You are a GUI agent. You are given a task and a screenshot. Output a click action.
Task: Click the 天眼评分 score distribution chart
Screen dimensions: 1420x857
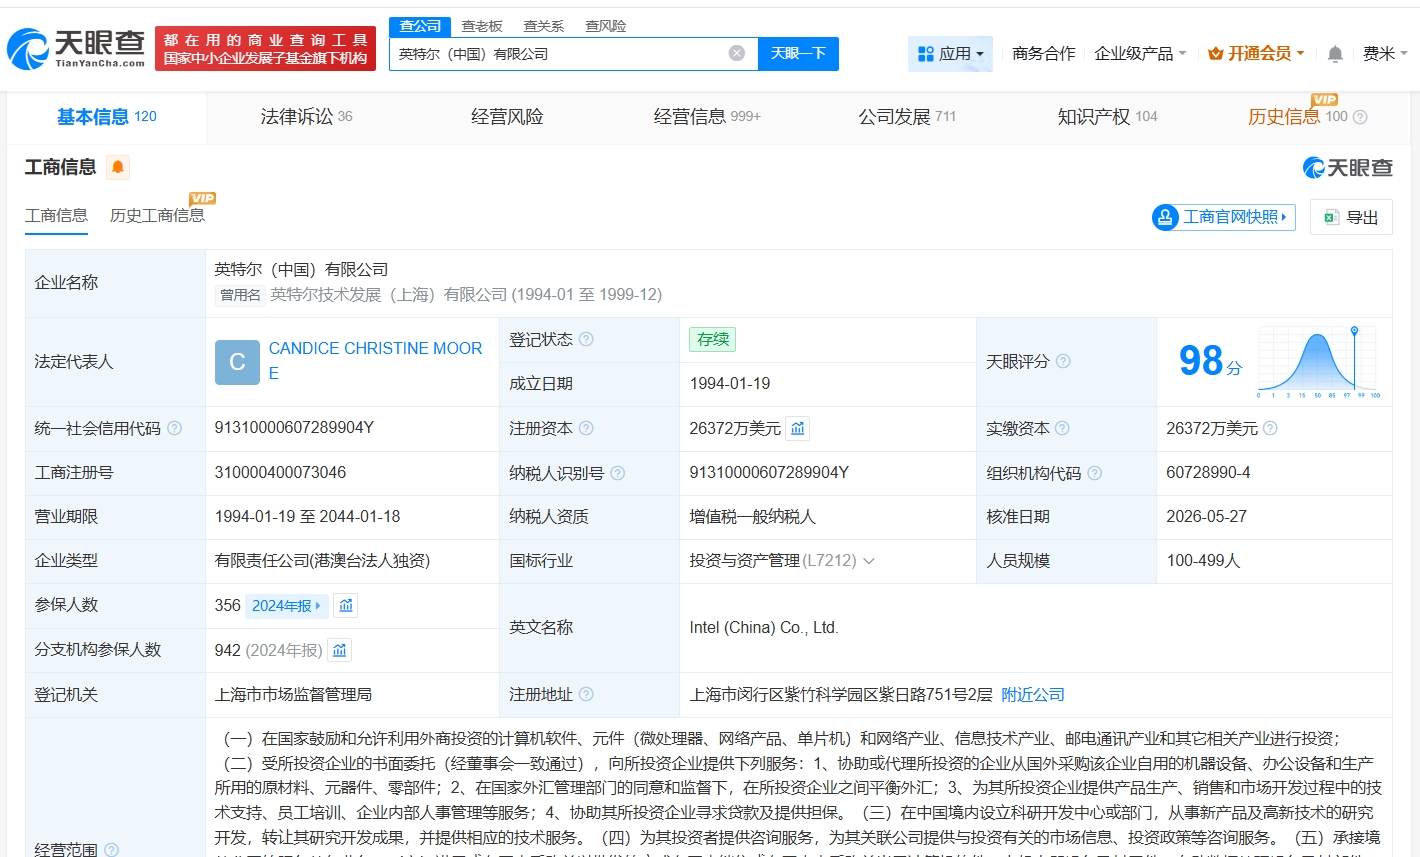(x=1318, y=361)
